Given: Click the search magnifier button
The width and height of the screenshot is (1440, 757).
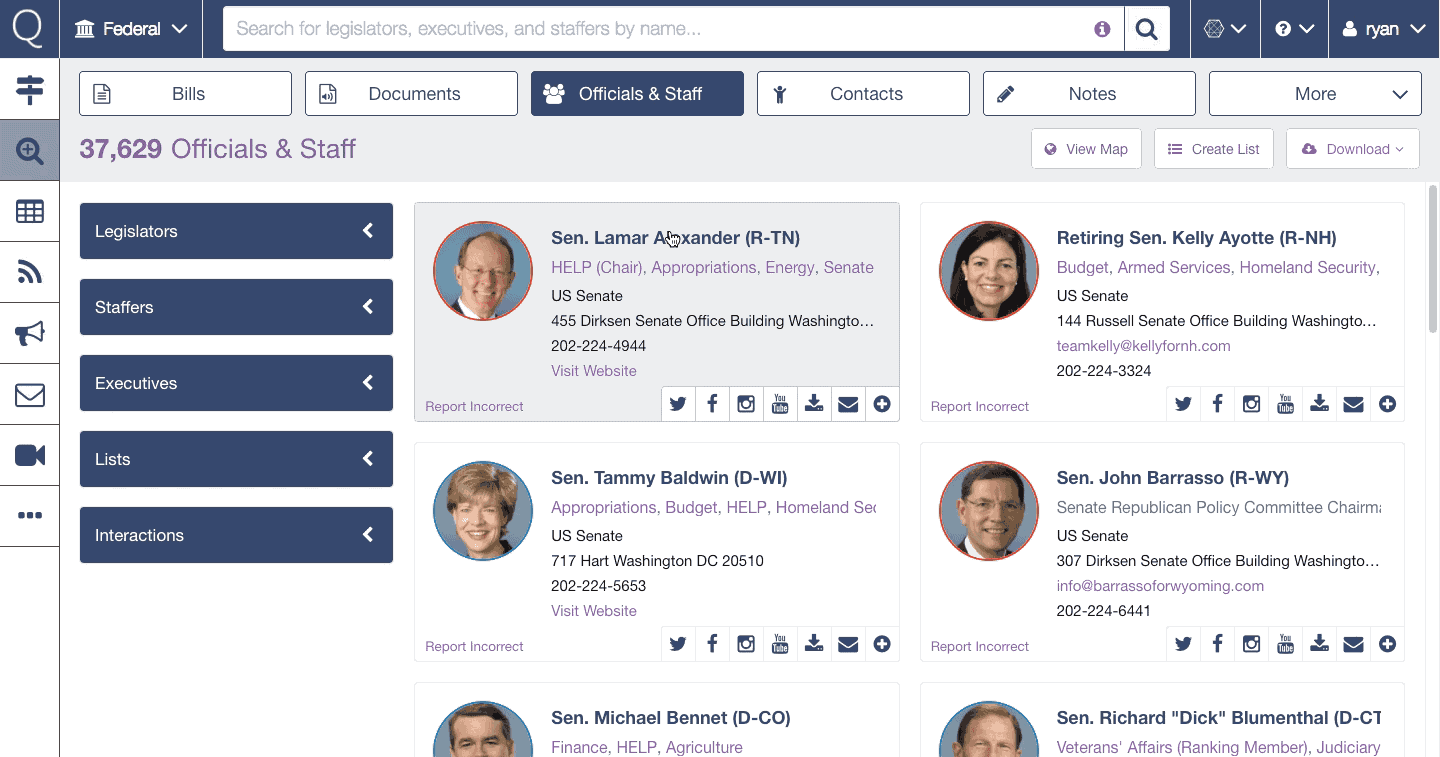Looking at the screenshot, I should 1147,29.
